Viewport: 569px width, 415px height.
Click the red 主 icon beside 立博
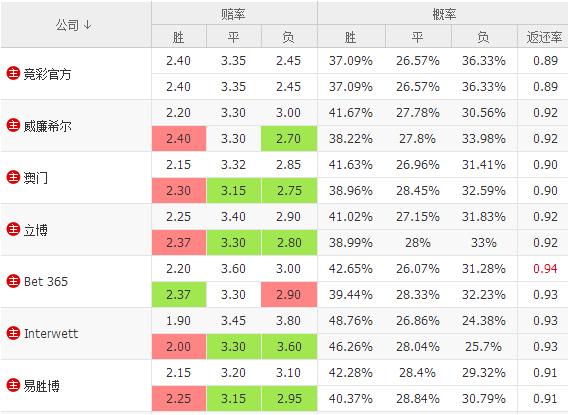(13, 229)
